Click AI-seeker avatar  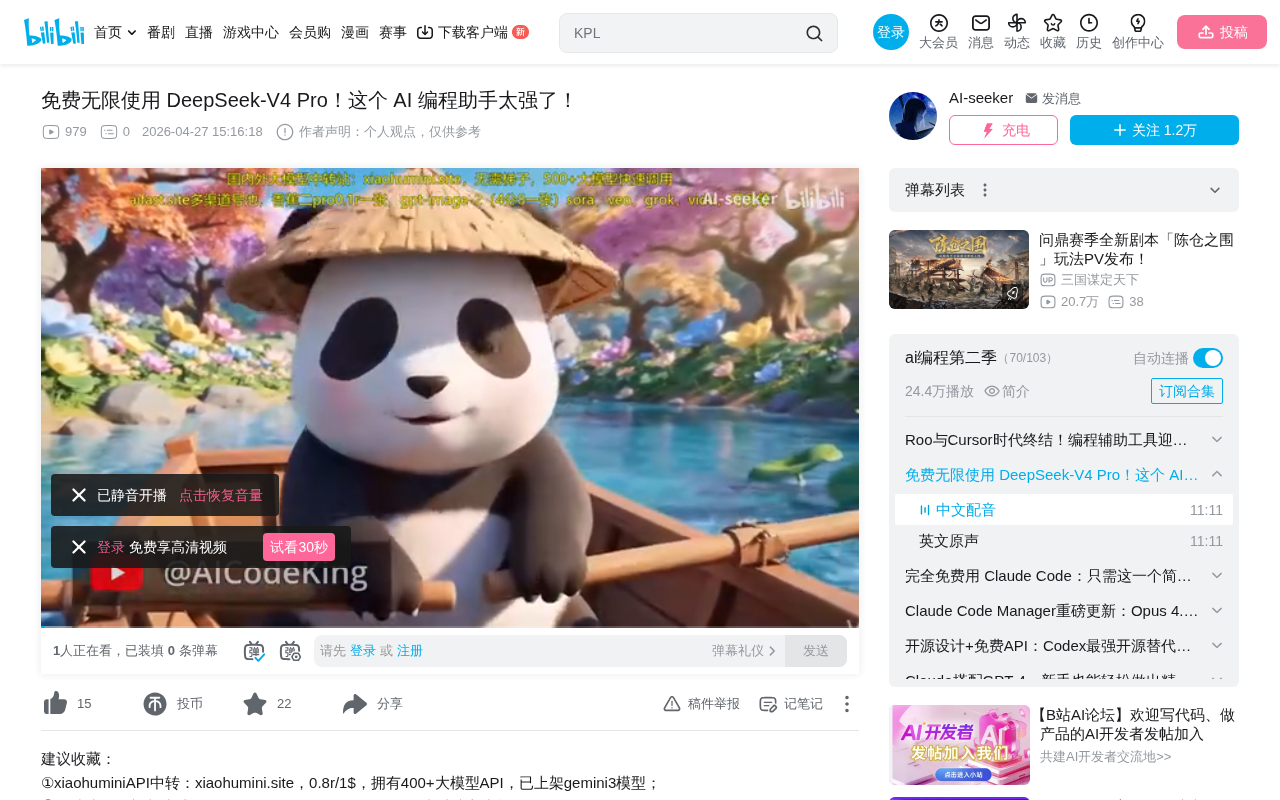point(913,116)
